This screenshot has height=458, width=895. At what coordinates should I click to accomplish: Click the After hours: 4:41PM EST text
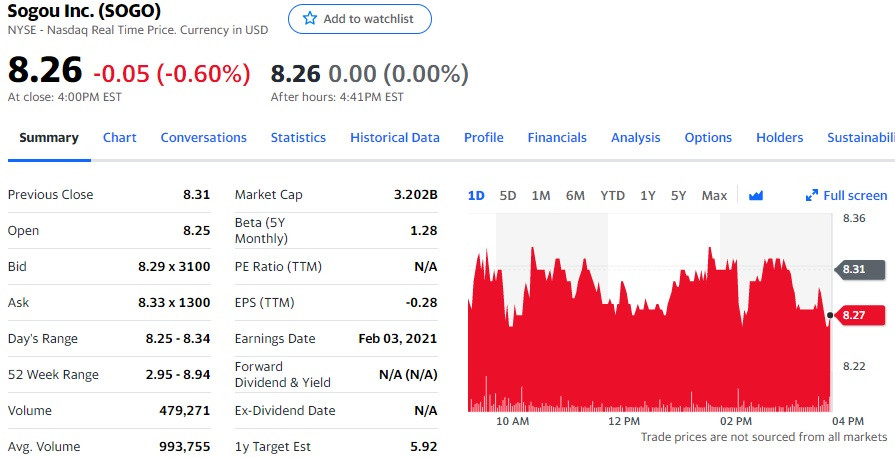point(337,97)
